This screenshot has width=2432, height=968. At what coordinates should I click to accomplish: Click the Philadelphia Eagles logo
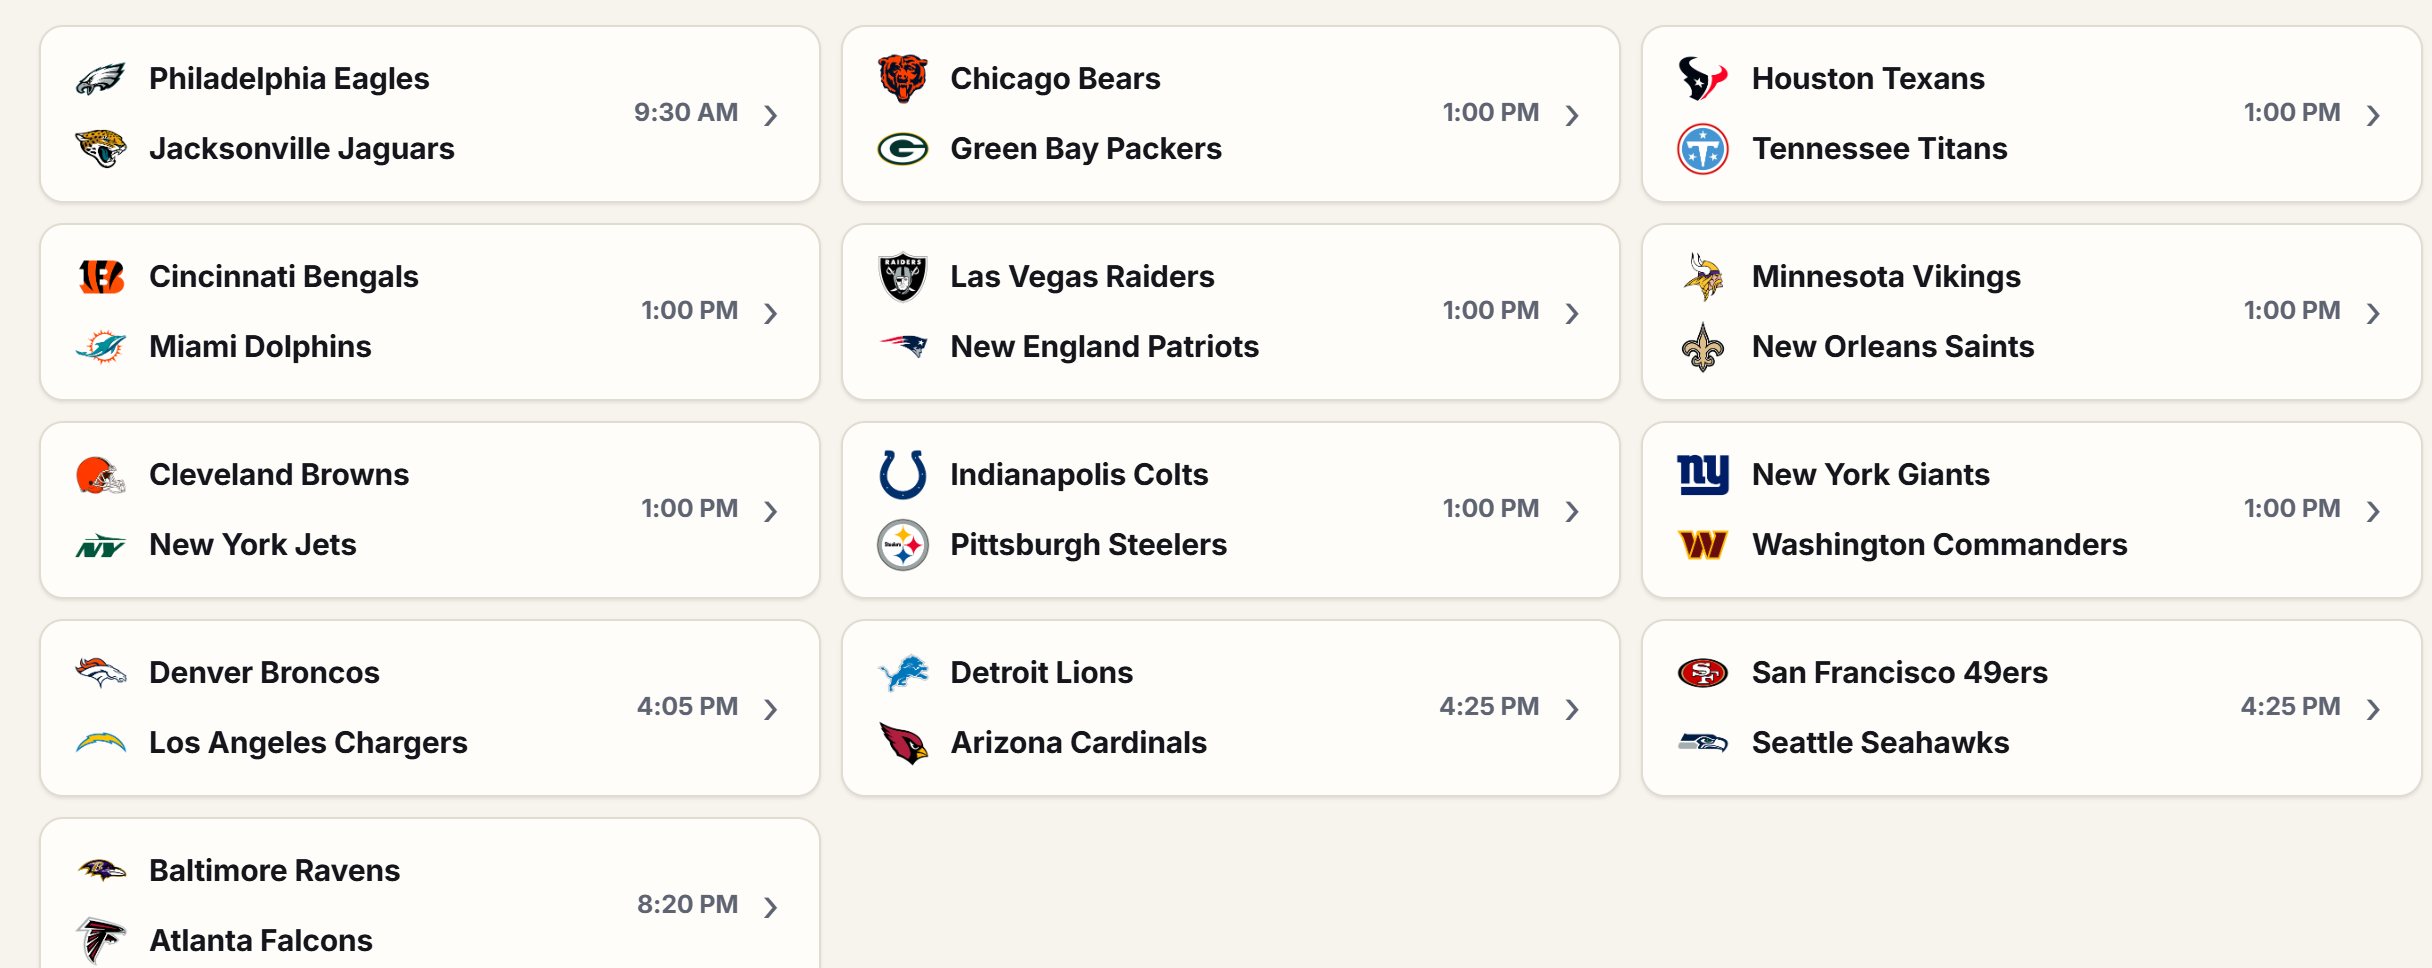click(x=101, y=79)
